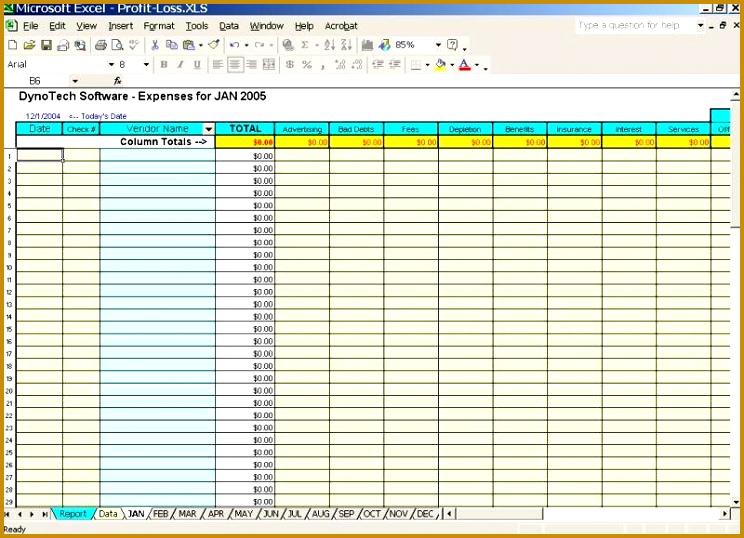
Task: Increase decimal places
Action: click(340, 65)
